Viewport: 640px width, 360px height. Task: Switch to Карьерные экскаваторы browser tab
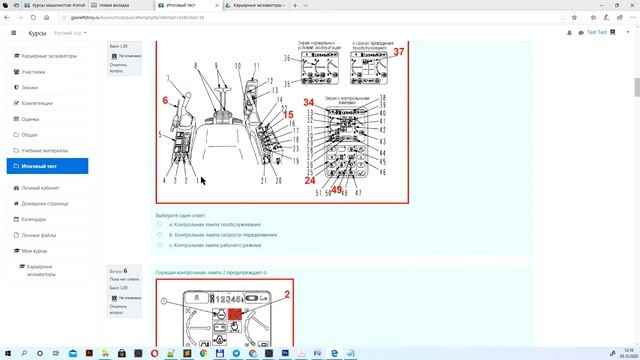coord(256,5)
